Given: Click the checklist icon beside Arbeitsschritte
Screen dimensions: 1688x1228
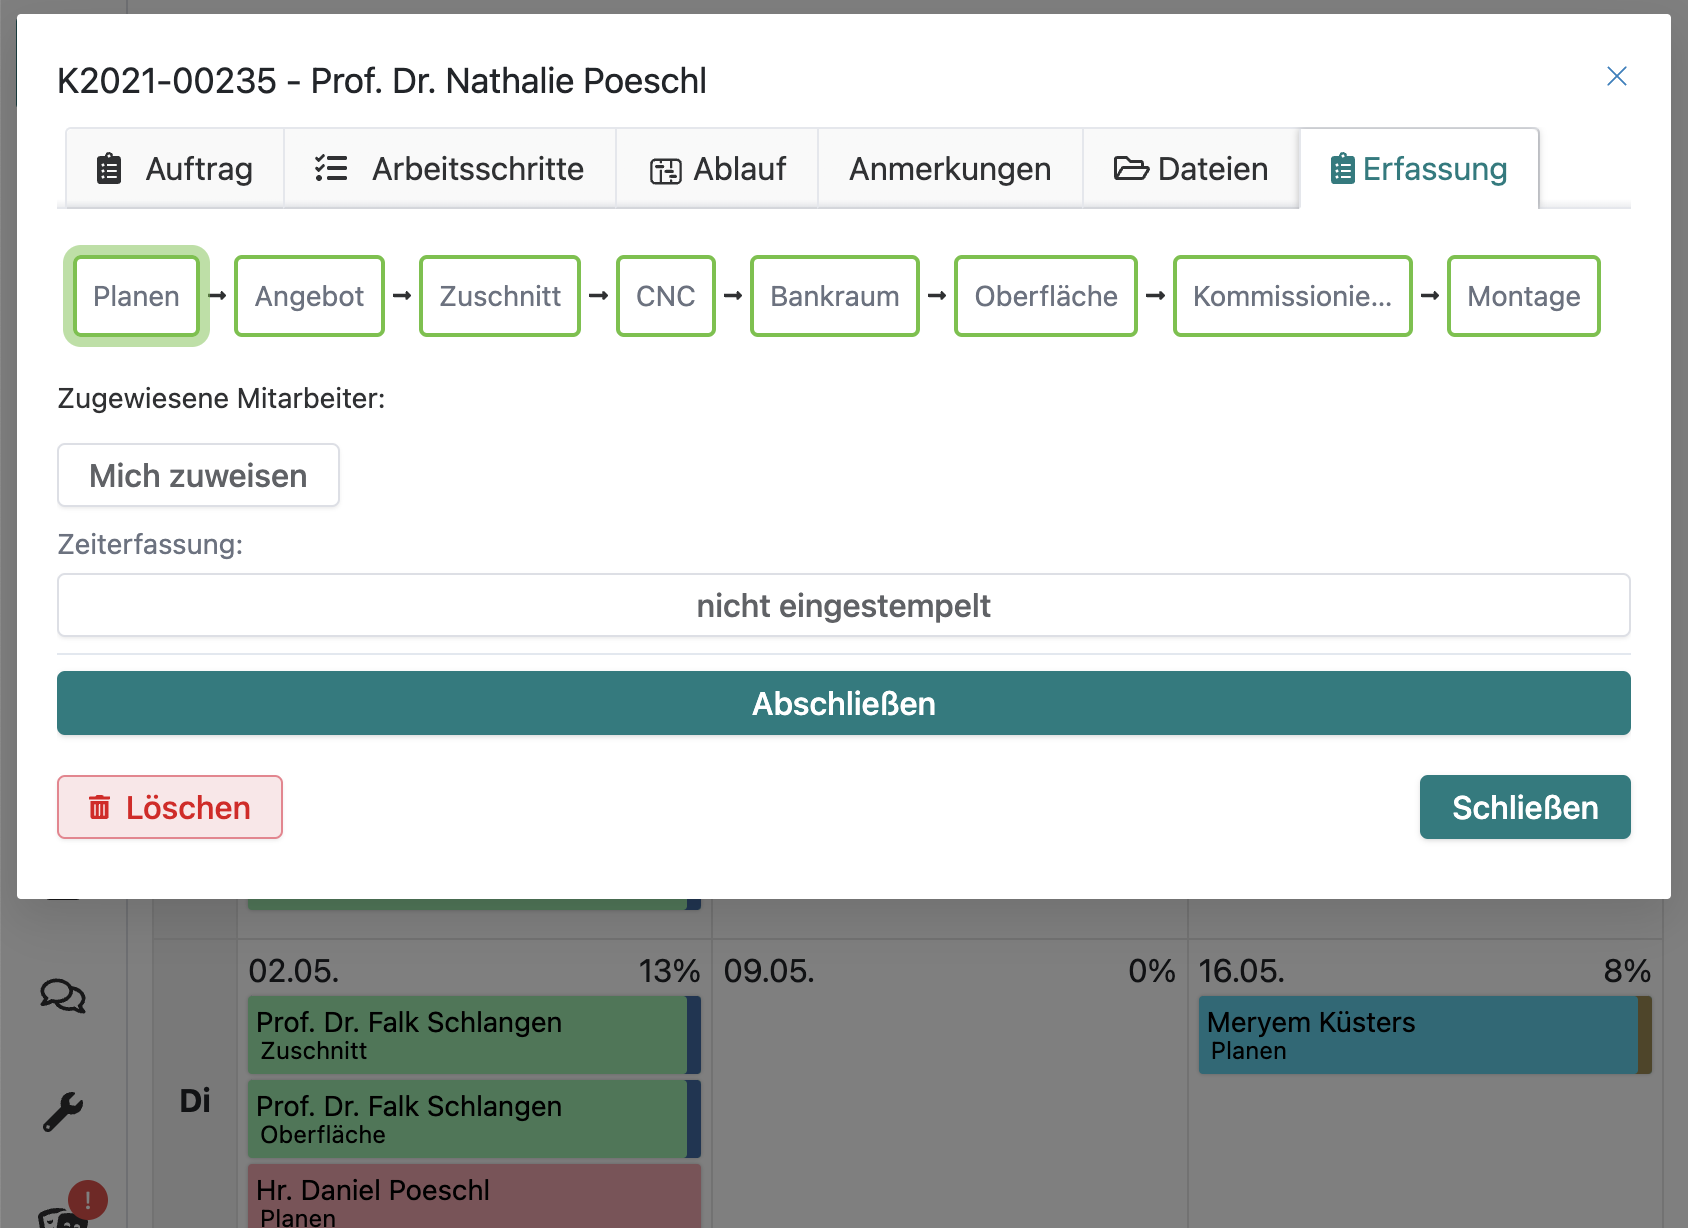Looking at the screenshot, I should [x=330, y=168].
